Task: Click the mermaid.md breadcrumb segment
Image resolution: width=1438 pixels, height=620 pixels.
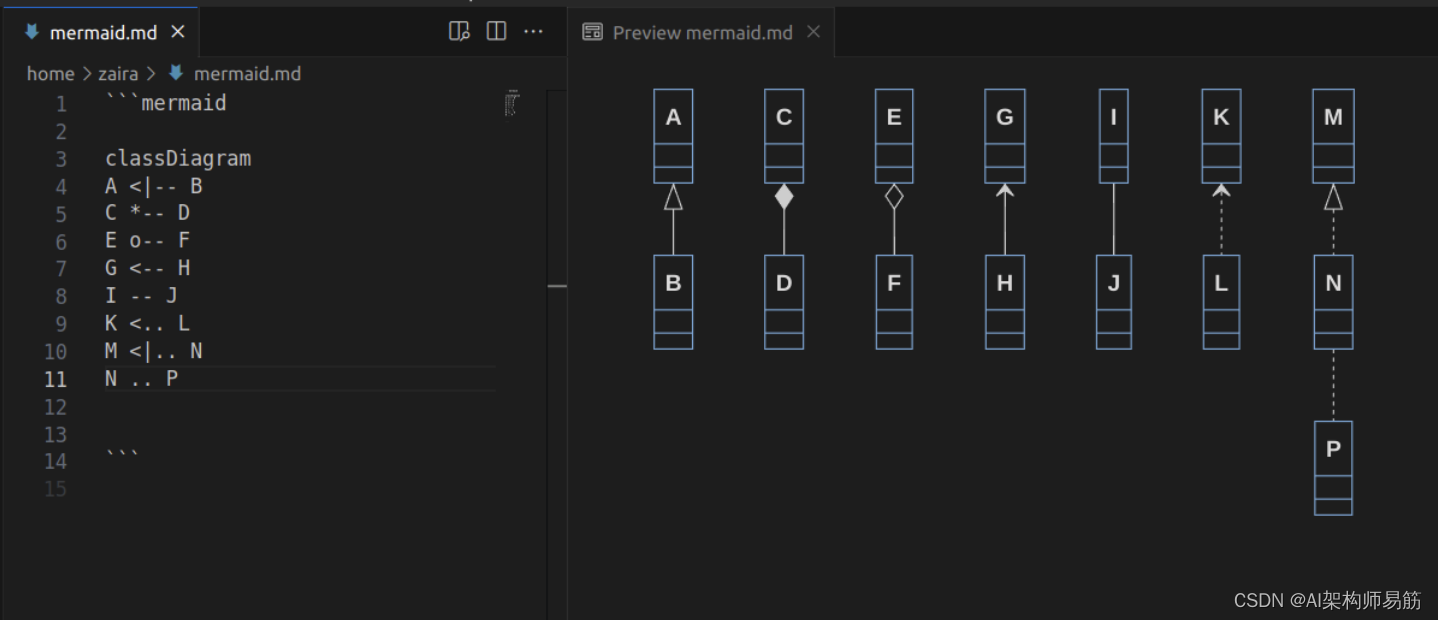Action: point(247,74)
